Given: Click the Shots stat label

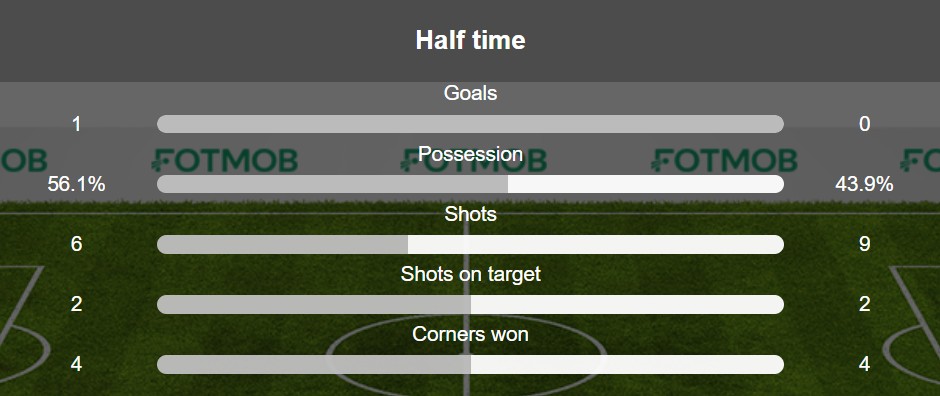Looking at the screenshot, I should (x=470, y=214).
